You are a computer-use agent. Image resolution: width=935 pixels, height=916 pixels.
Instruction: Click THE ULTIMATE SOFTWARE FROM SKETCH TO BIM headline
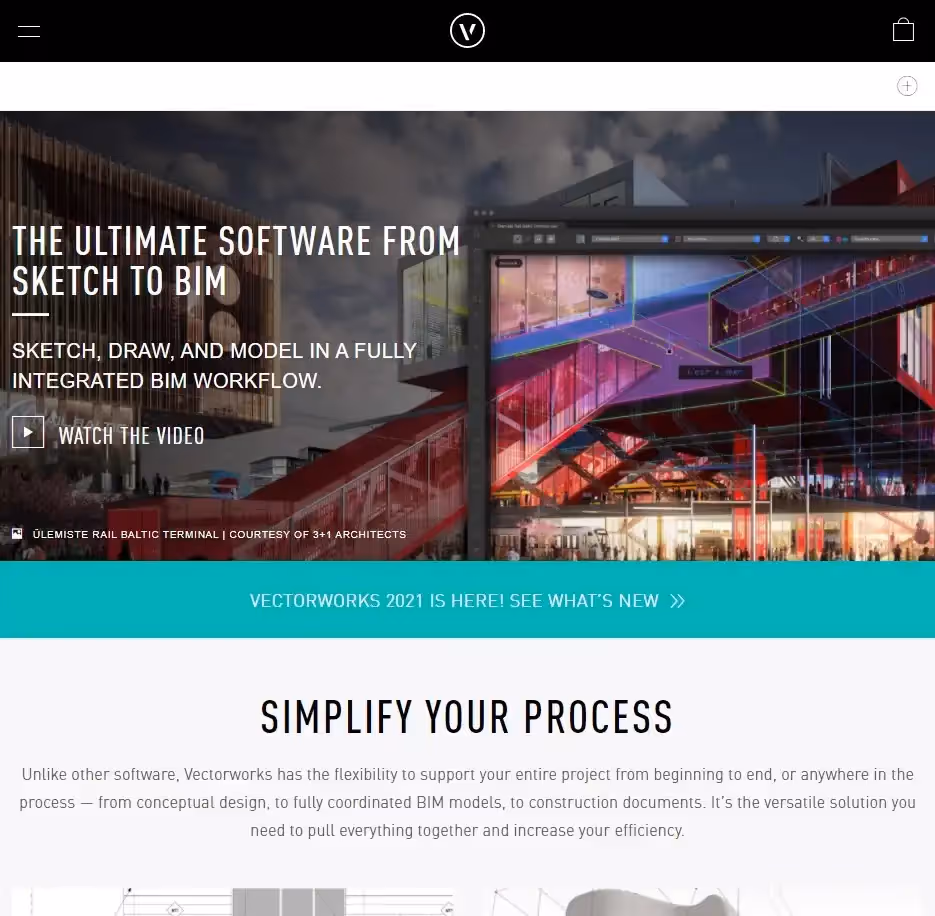pos(236,260)
